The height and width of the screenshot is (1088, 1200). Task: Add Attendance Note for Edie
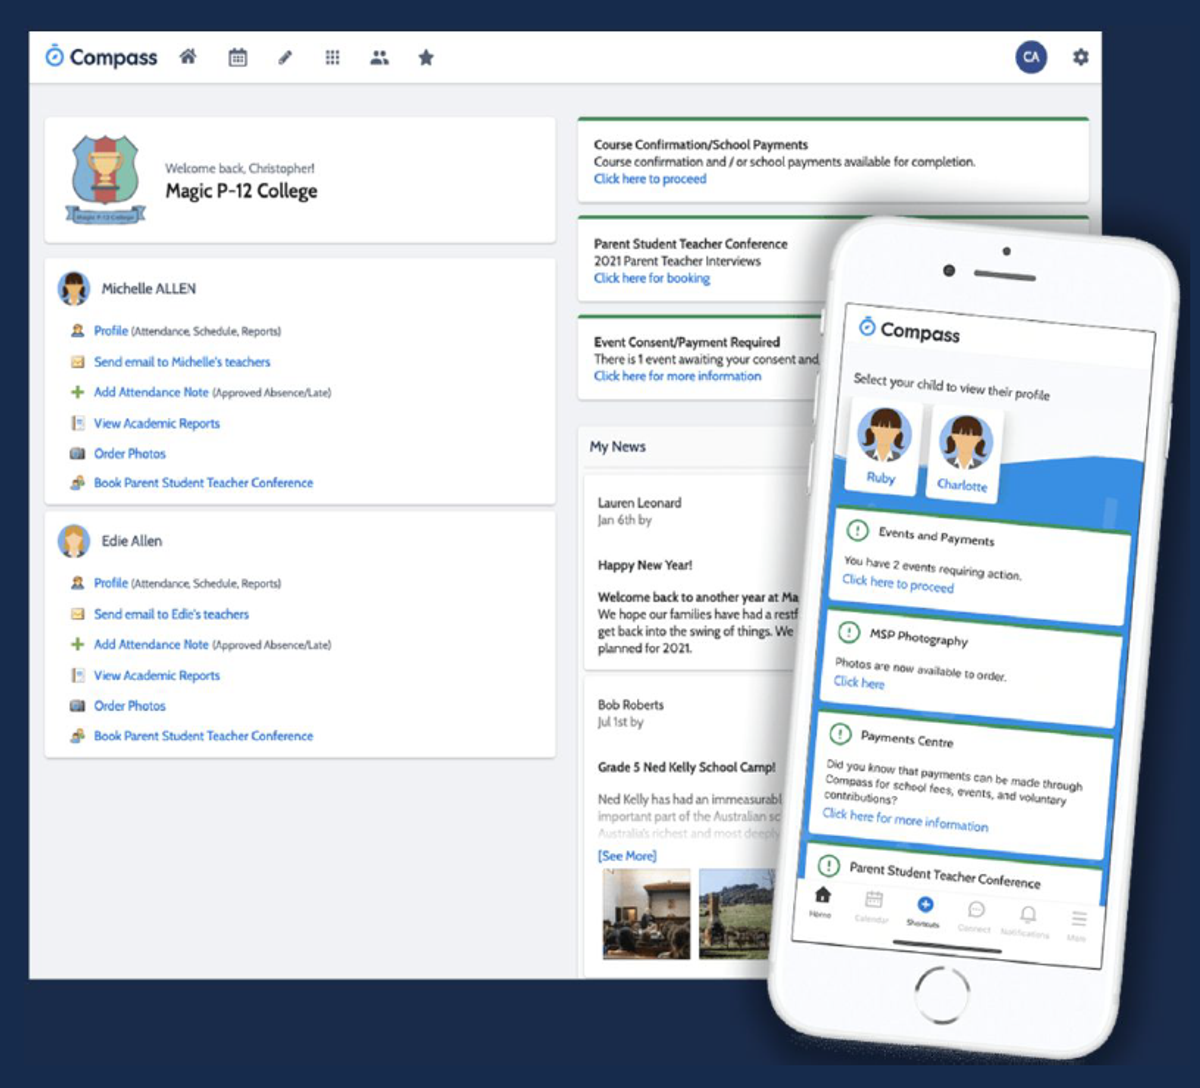(151, 645)
